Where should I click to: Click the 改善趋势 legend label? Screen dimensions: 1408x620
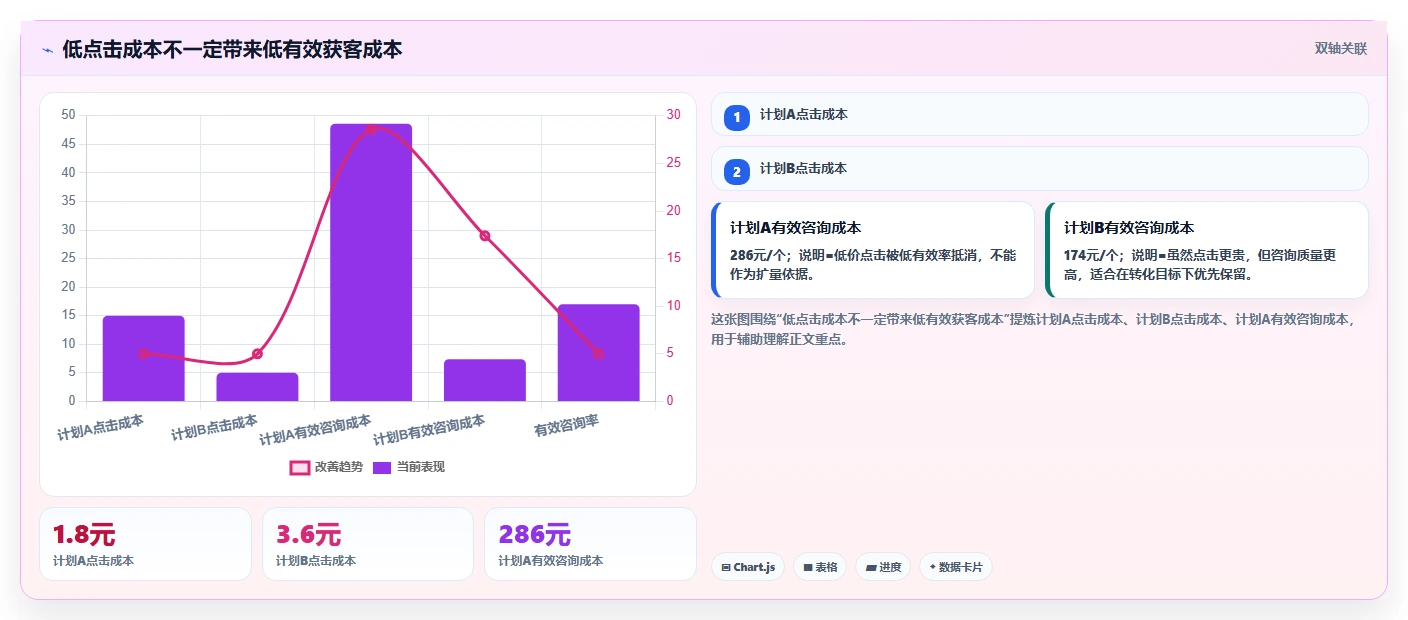click(x=339, y=467)
